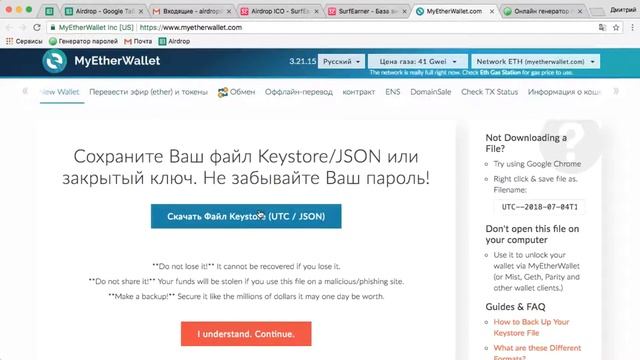
Task: Switch to the first pinned green tab
Action: coord(49,11)
